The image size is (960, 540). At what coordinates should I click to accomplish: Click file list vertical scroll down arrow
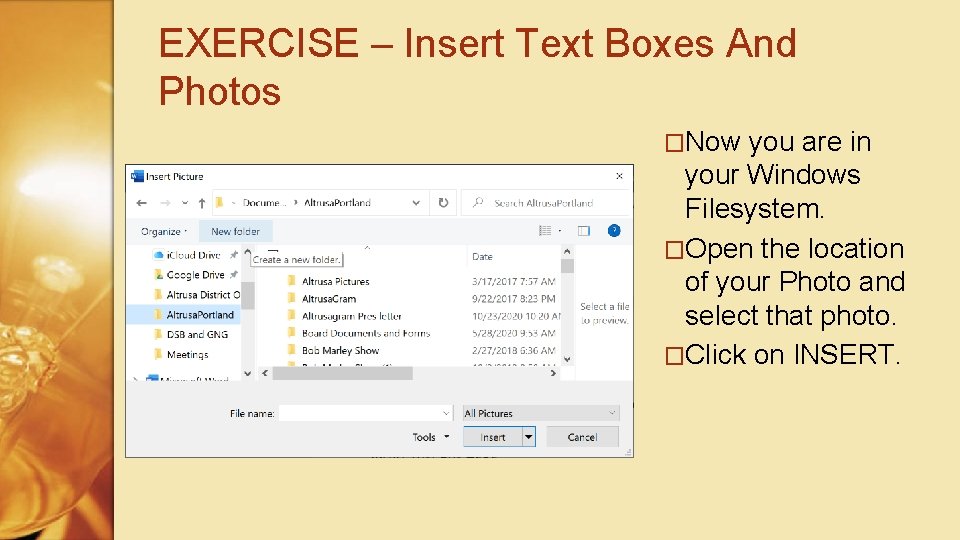[x=567, y=359]
